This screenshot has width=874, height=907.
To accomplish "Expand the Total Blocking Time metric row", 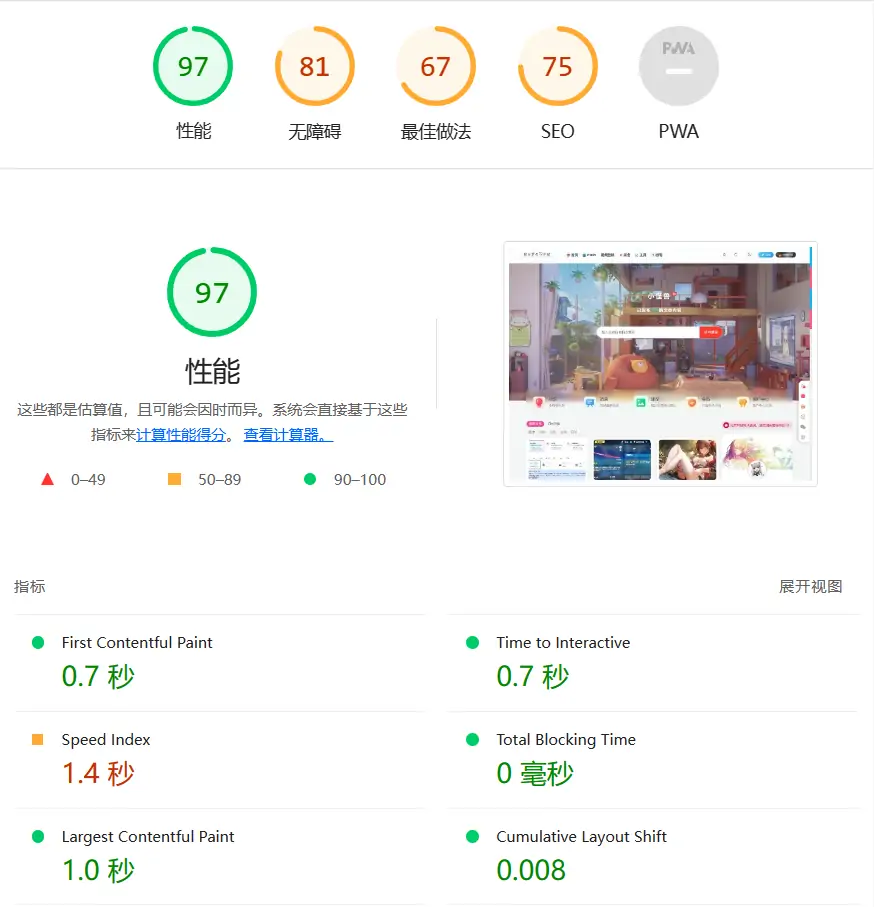I will point(566,740).
